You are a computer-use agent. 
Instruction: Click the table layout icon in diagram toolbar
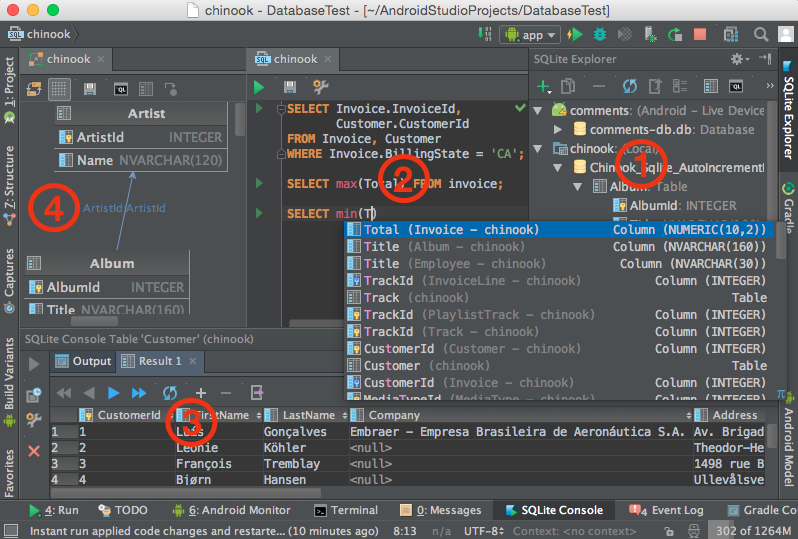146,89
